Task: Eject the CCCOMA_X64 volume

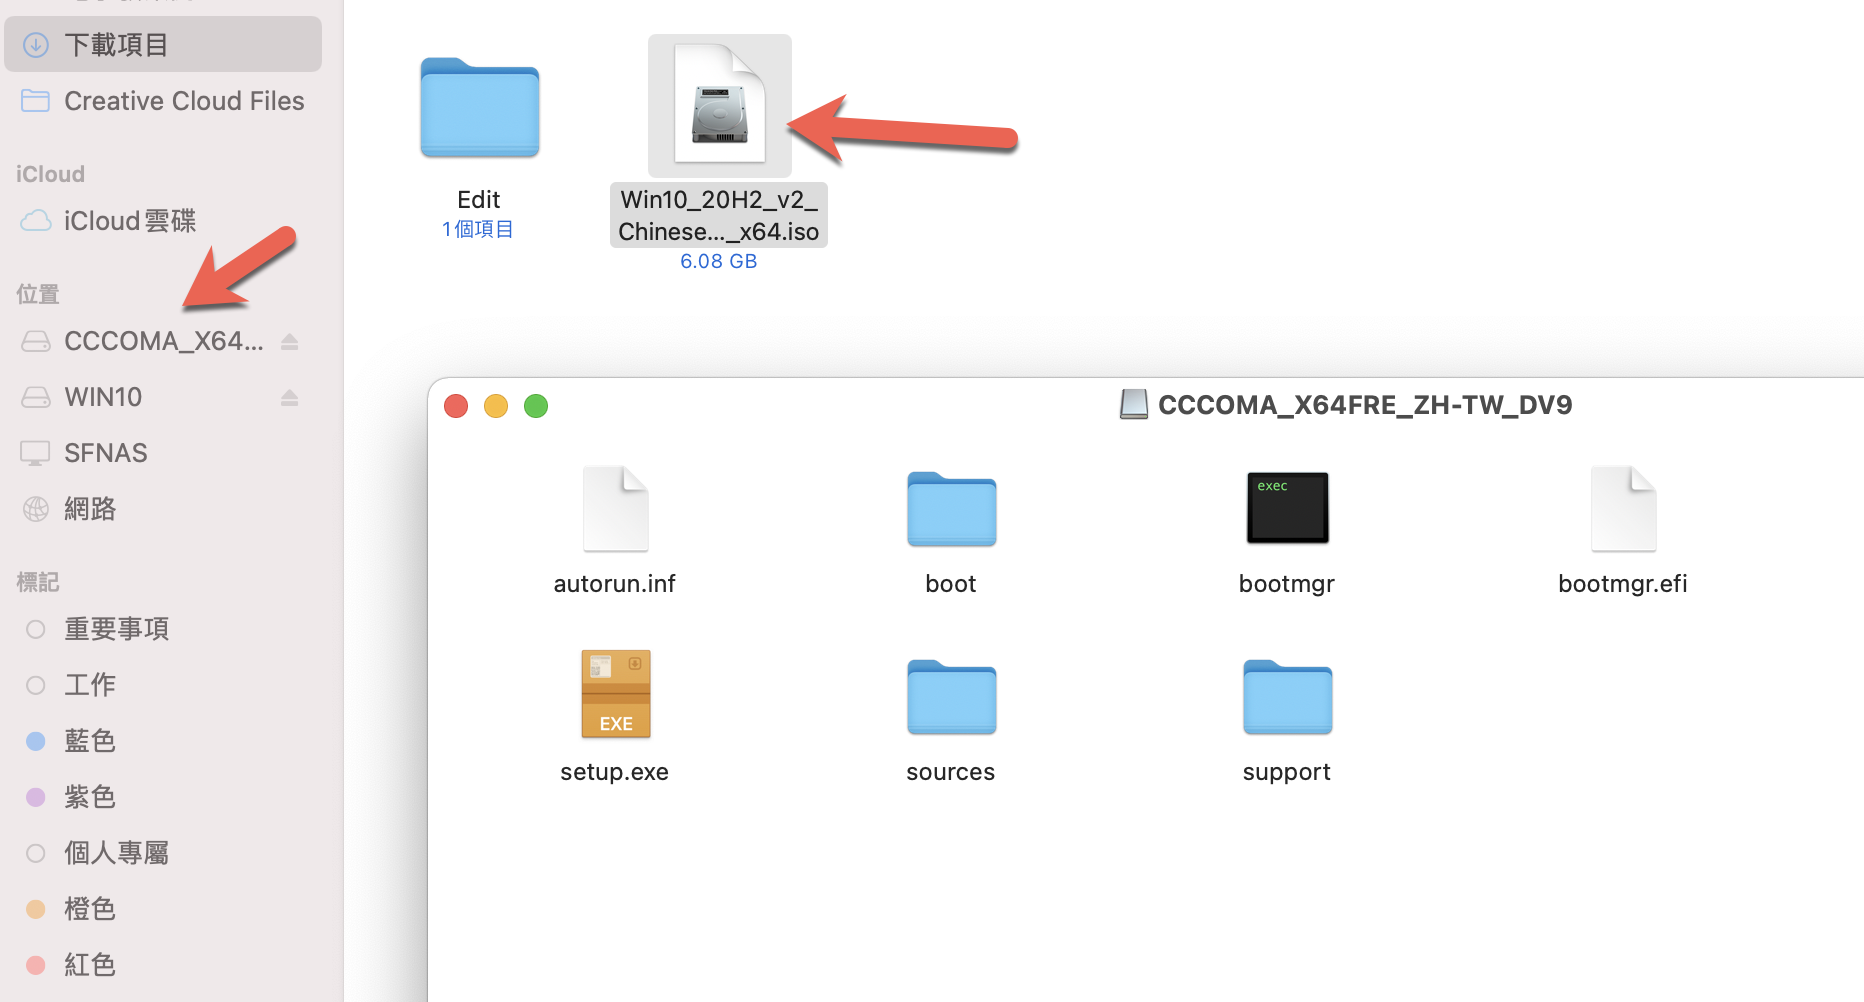Action: click(x=290, y=342)
